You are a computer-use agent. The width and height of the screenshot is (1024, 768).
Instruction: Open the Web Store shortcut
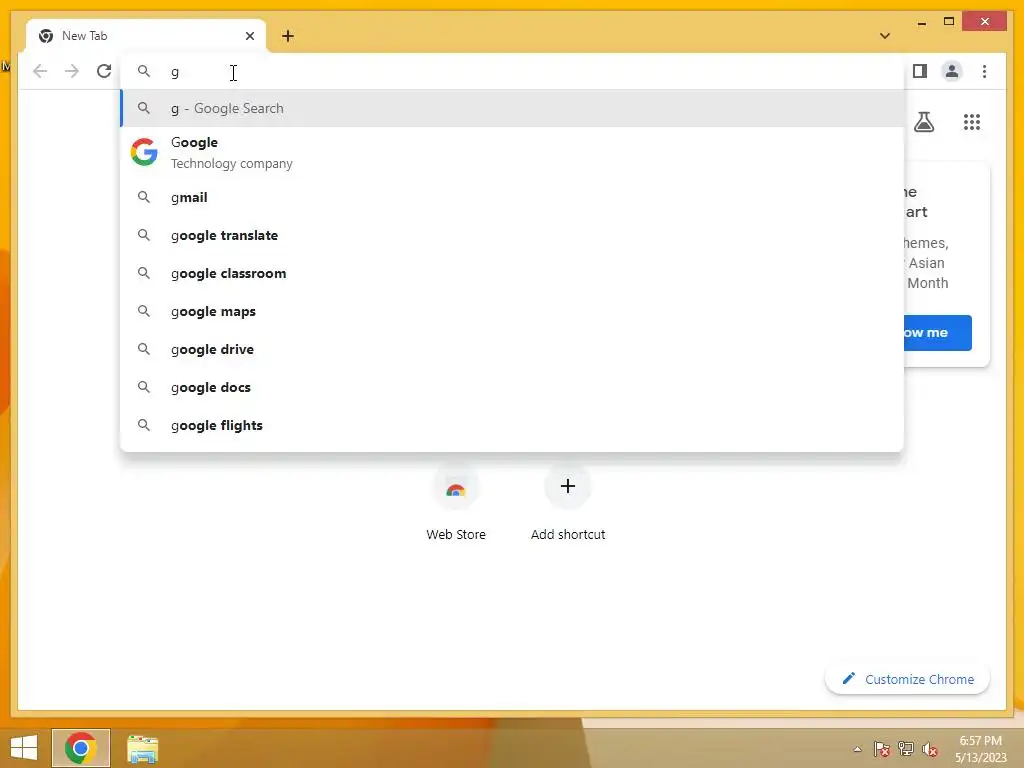click(x=456, y=504)
